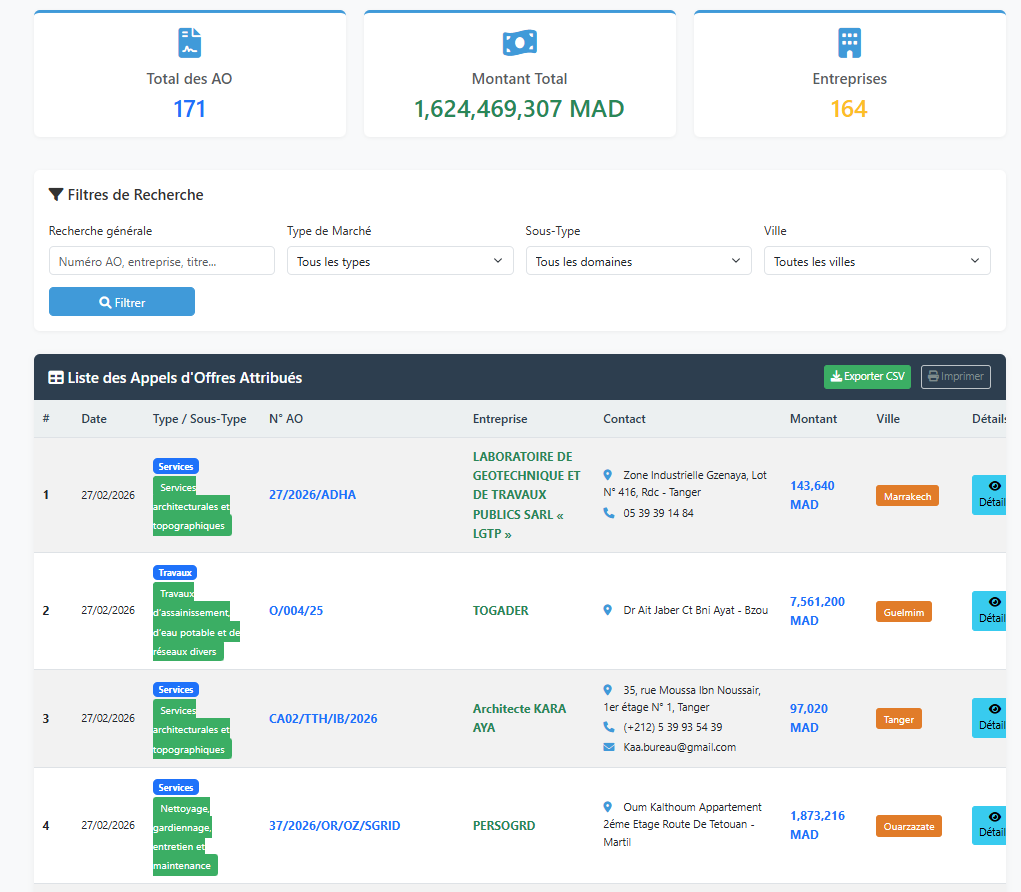Select the orange Marrakech city badge
1021x892 pixels.
click(907, 496)
